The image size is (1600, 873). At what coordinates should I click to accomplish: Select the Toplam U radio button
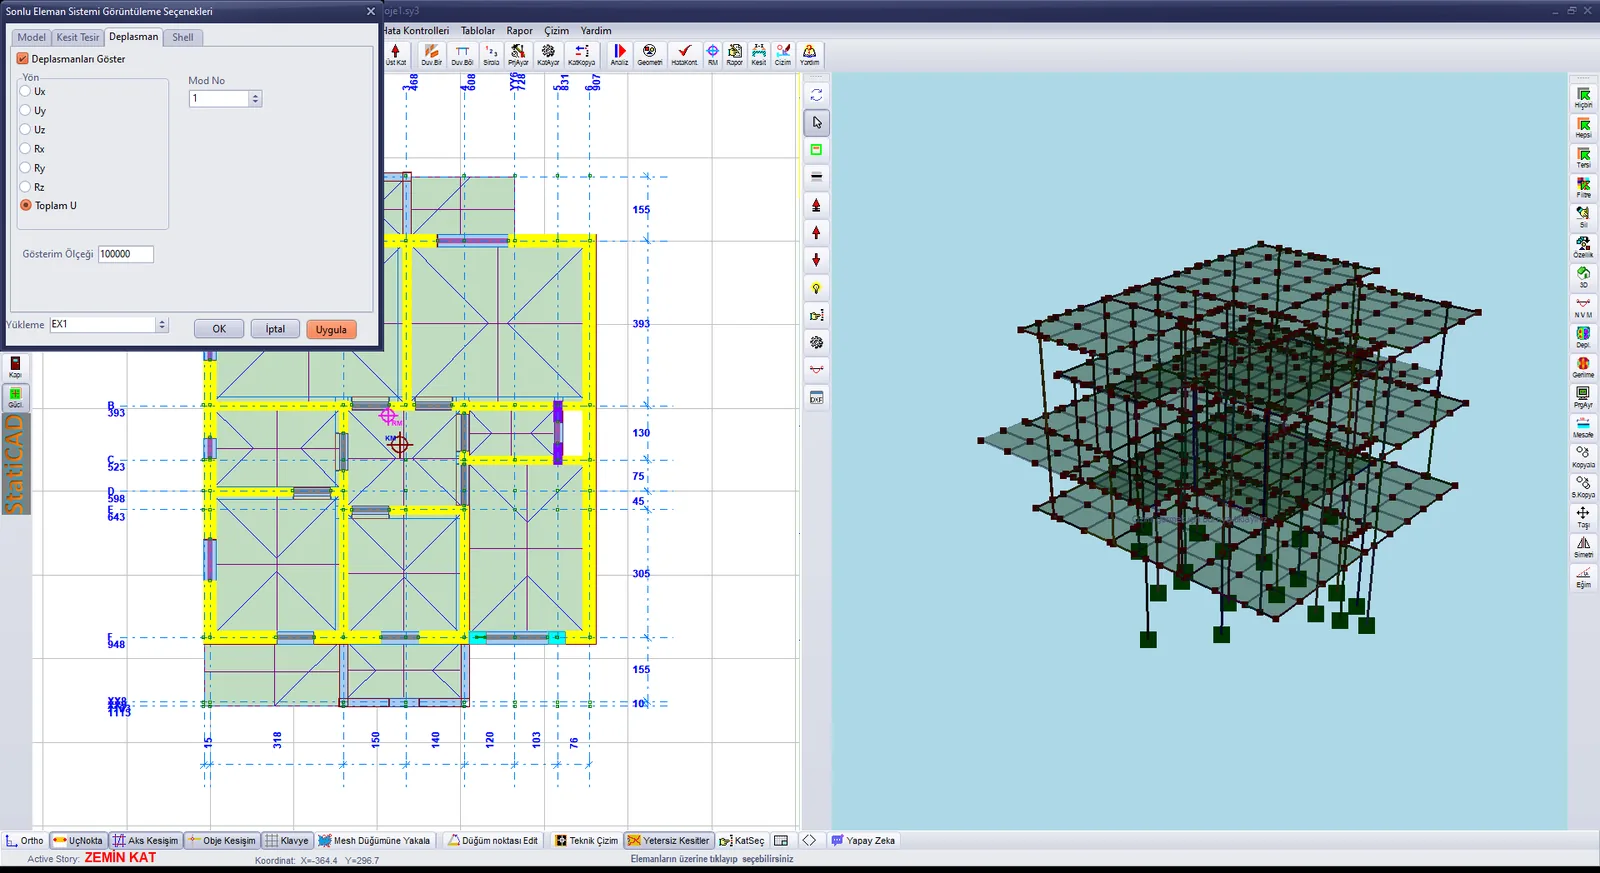click(26, 205)
